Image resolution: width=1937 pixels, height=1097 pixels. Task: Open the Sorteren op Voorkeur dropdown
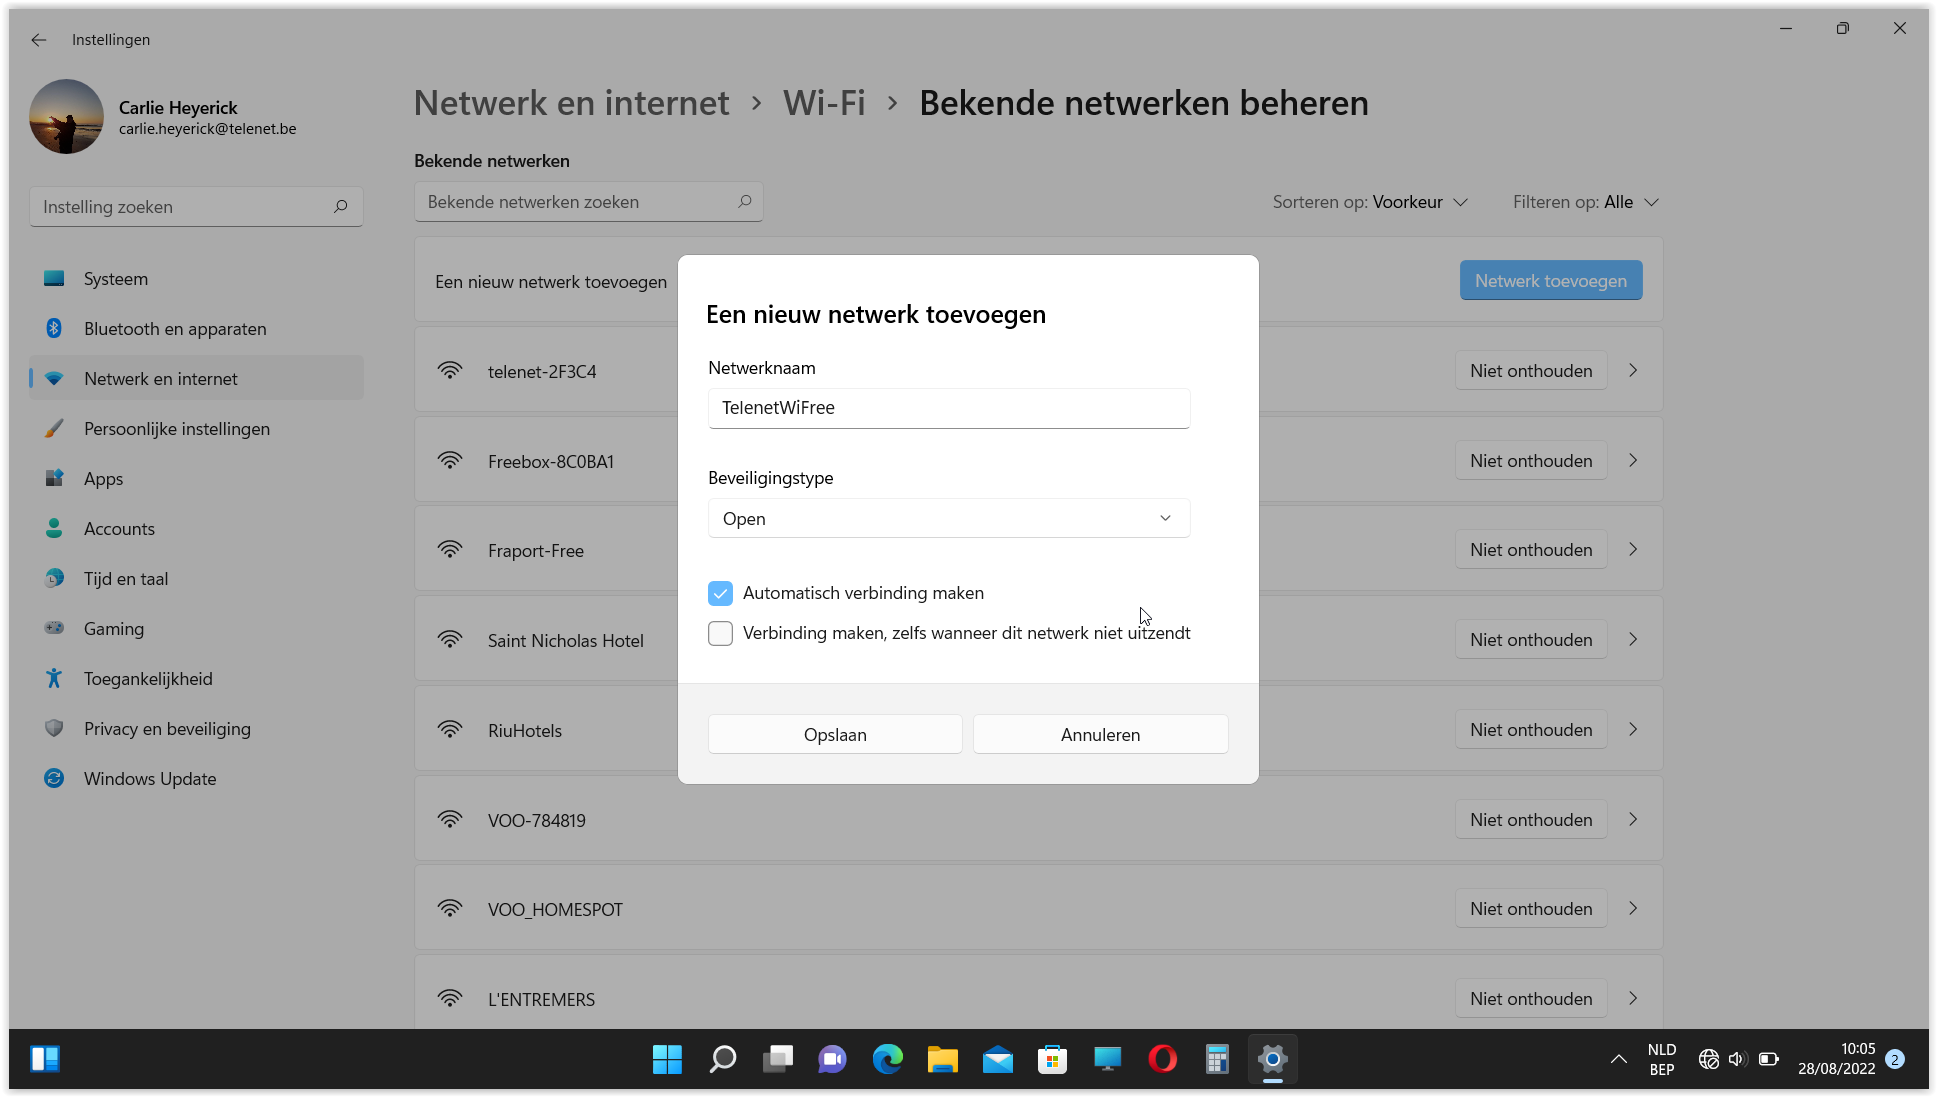tap(1370, 202)
